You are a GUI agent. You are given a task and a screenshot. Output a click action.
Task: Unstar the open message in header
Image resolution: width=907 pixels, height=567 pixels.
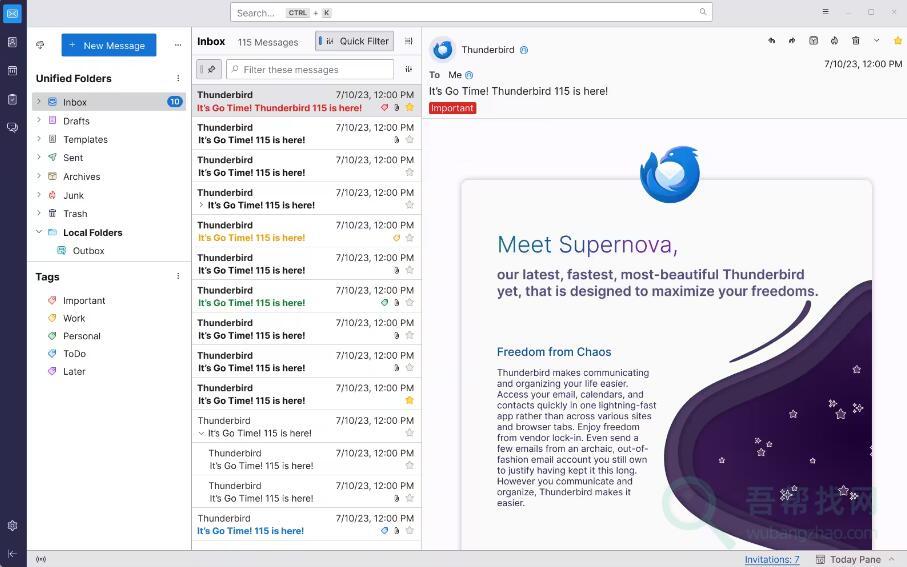(x=897, y=41)
